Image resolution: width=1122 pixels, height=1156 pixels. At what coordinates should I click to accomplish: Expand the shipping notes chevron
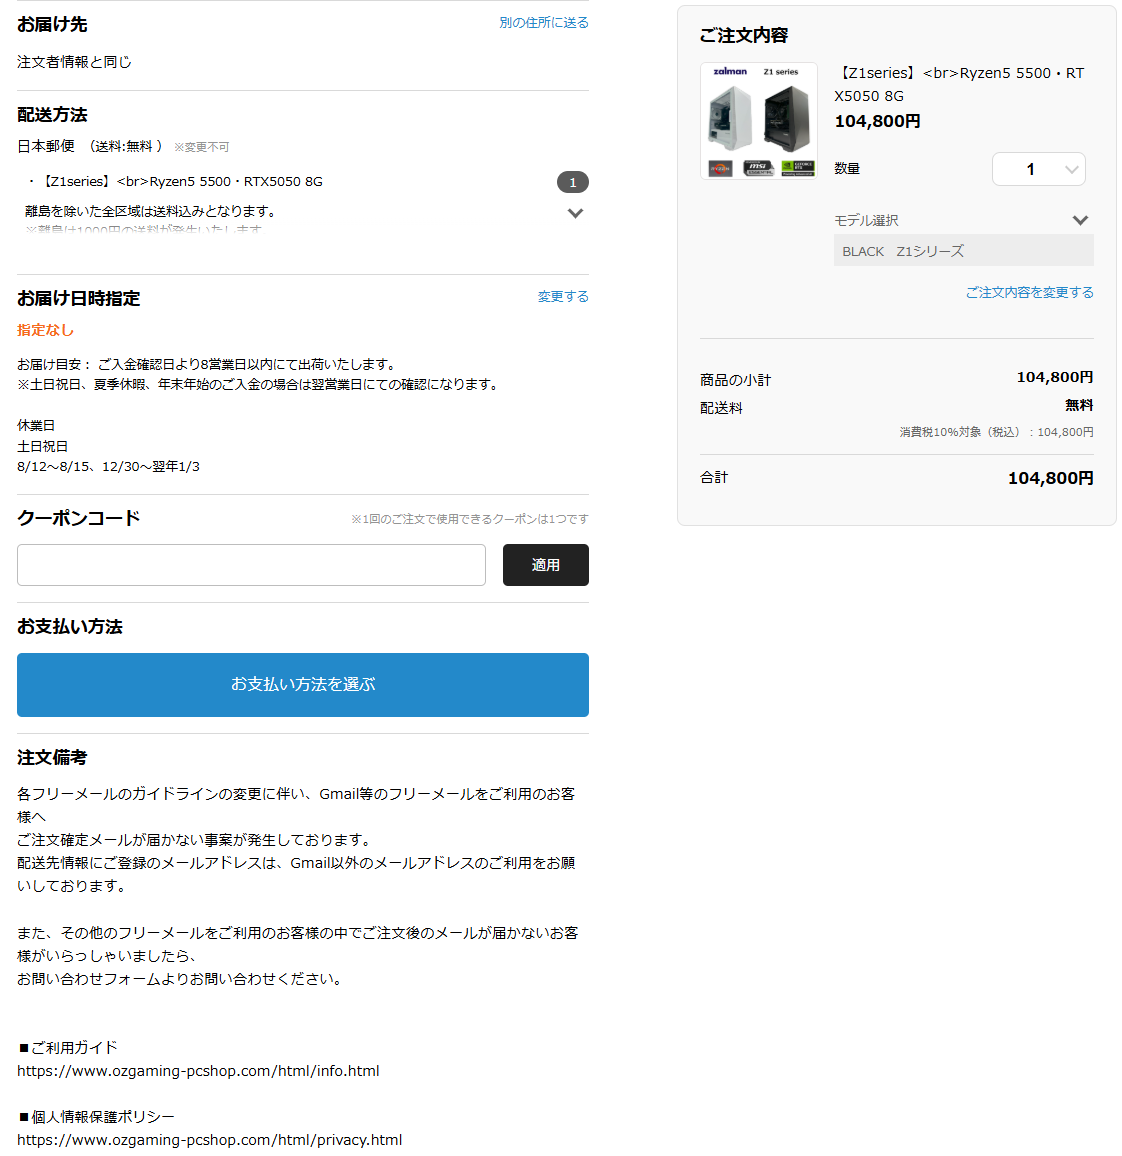click(575, 213)
